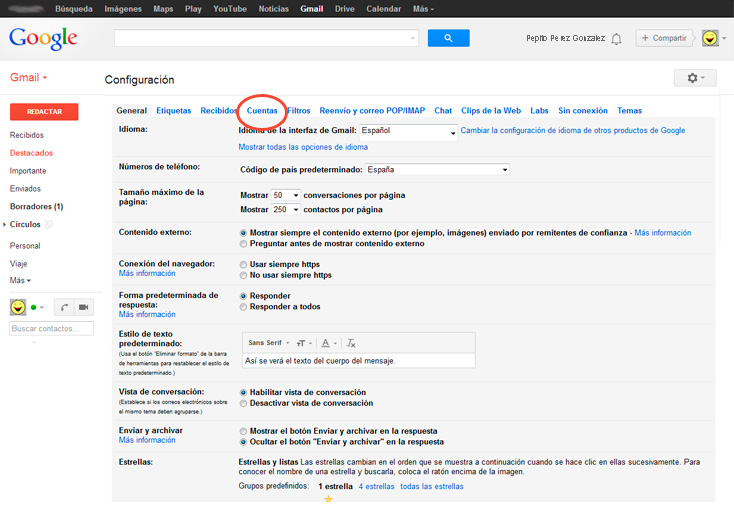Screen dimensions: 734x507
Task: Open Enviados folder in sidebar
Action: (25, 189)
